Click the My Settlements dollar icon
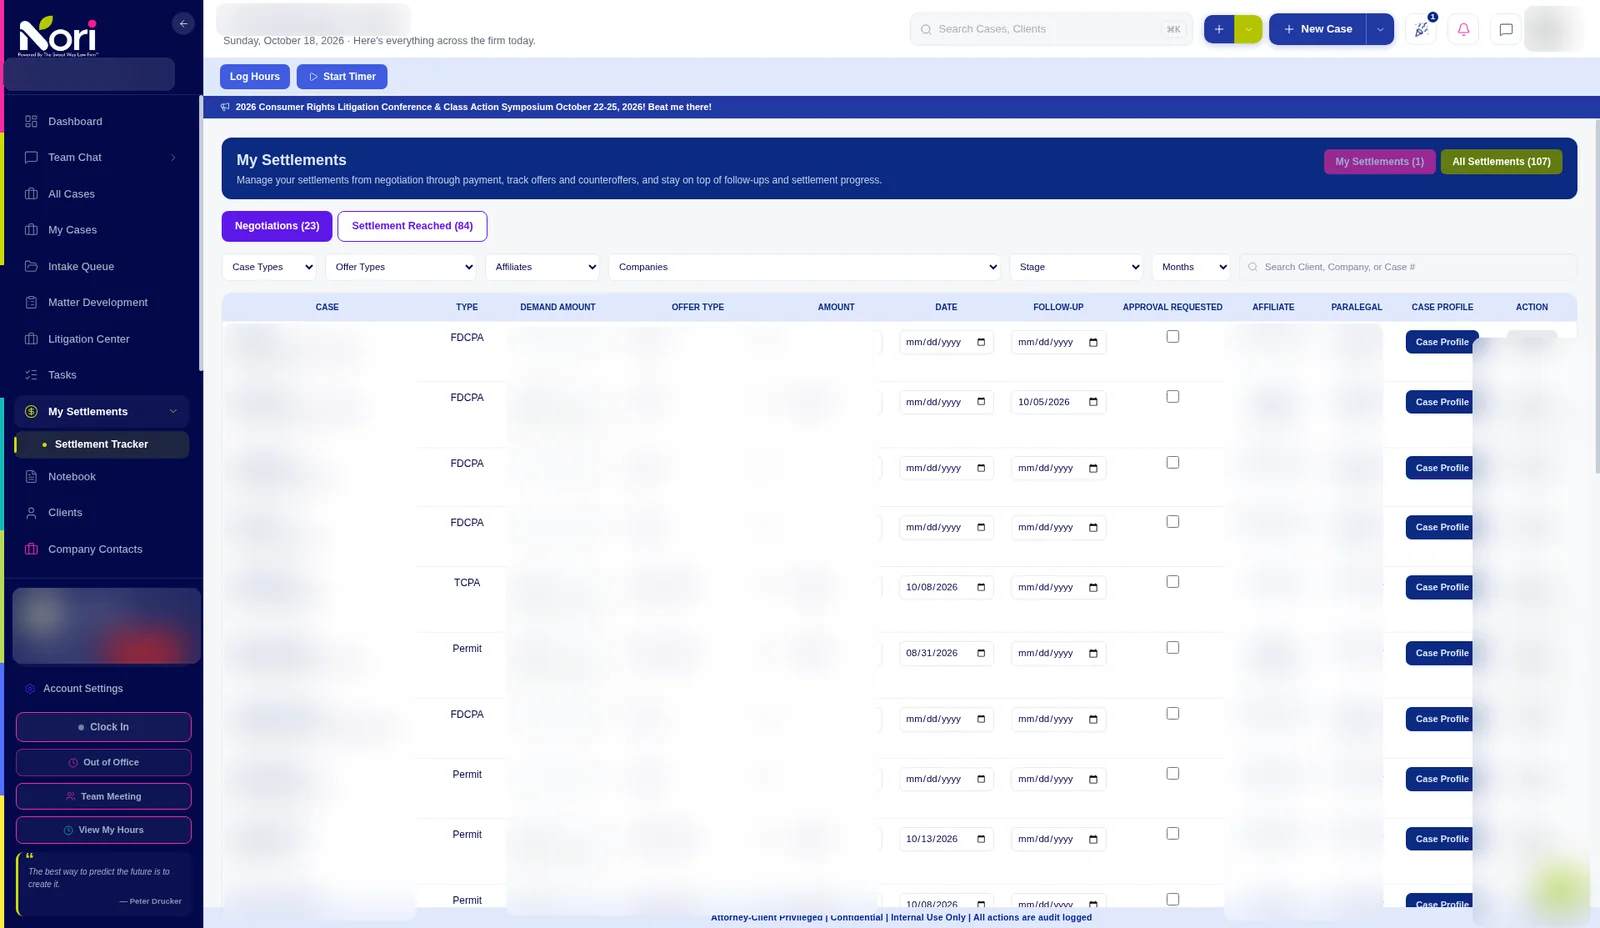 pyautogui.click(x=31, y=411)
